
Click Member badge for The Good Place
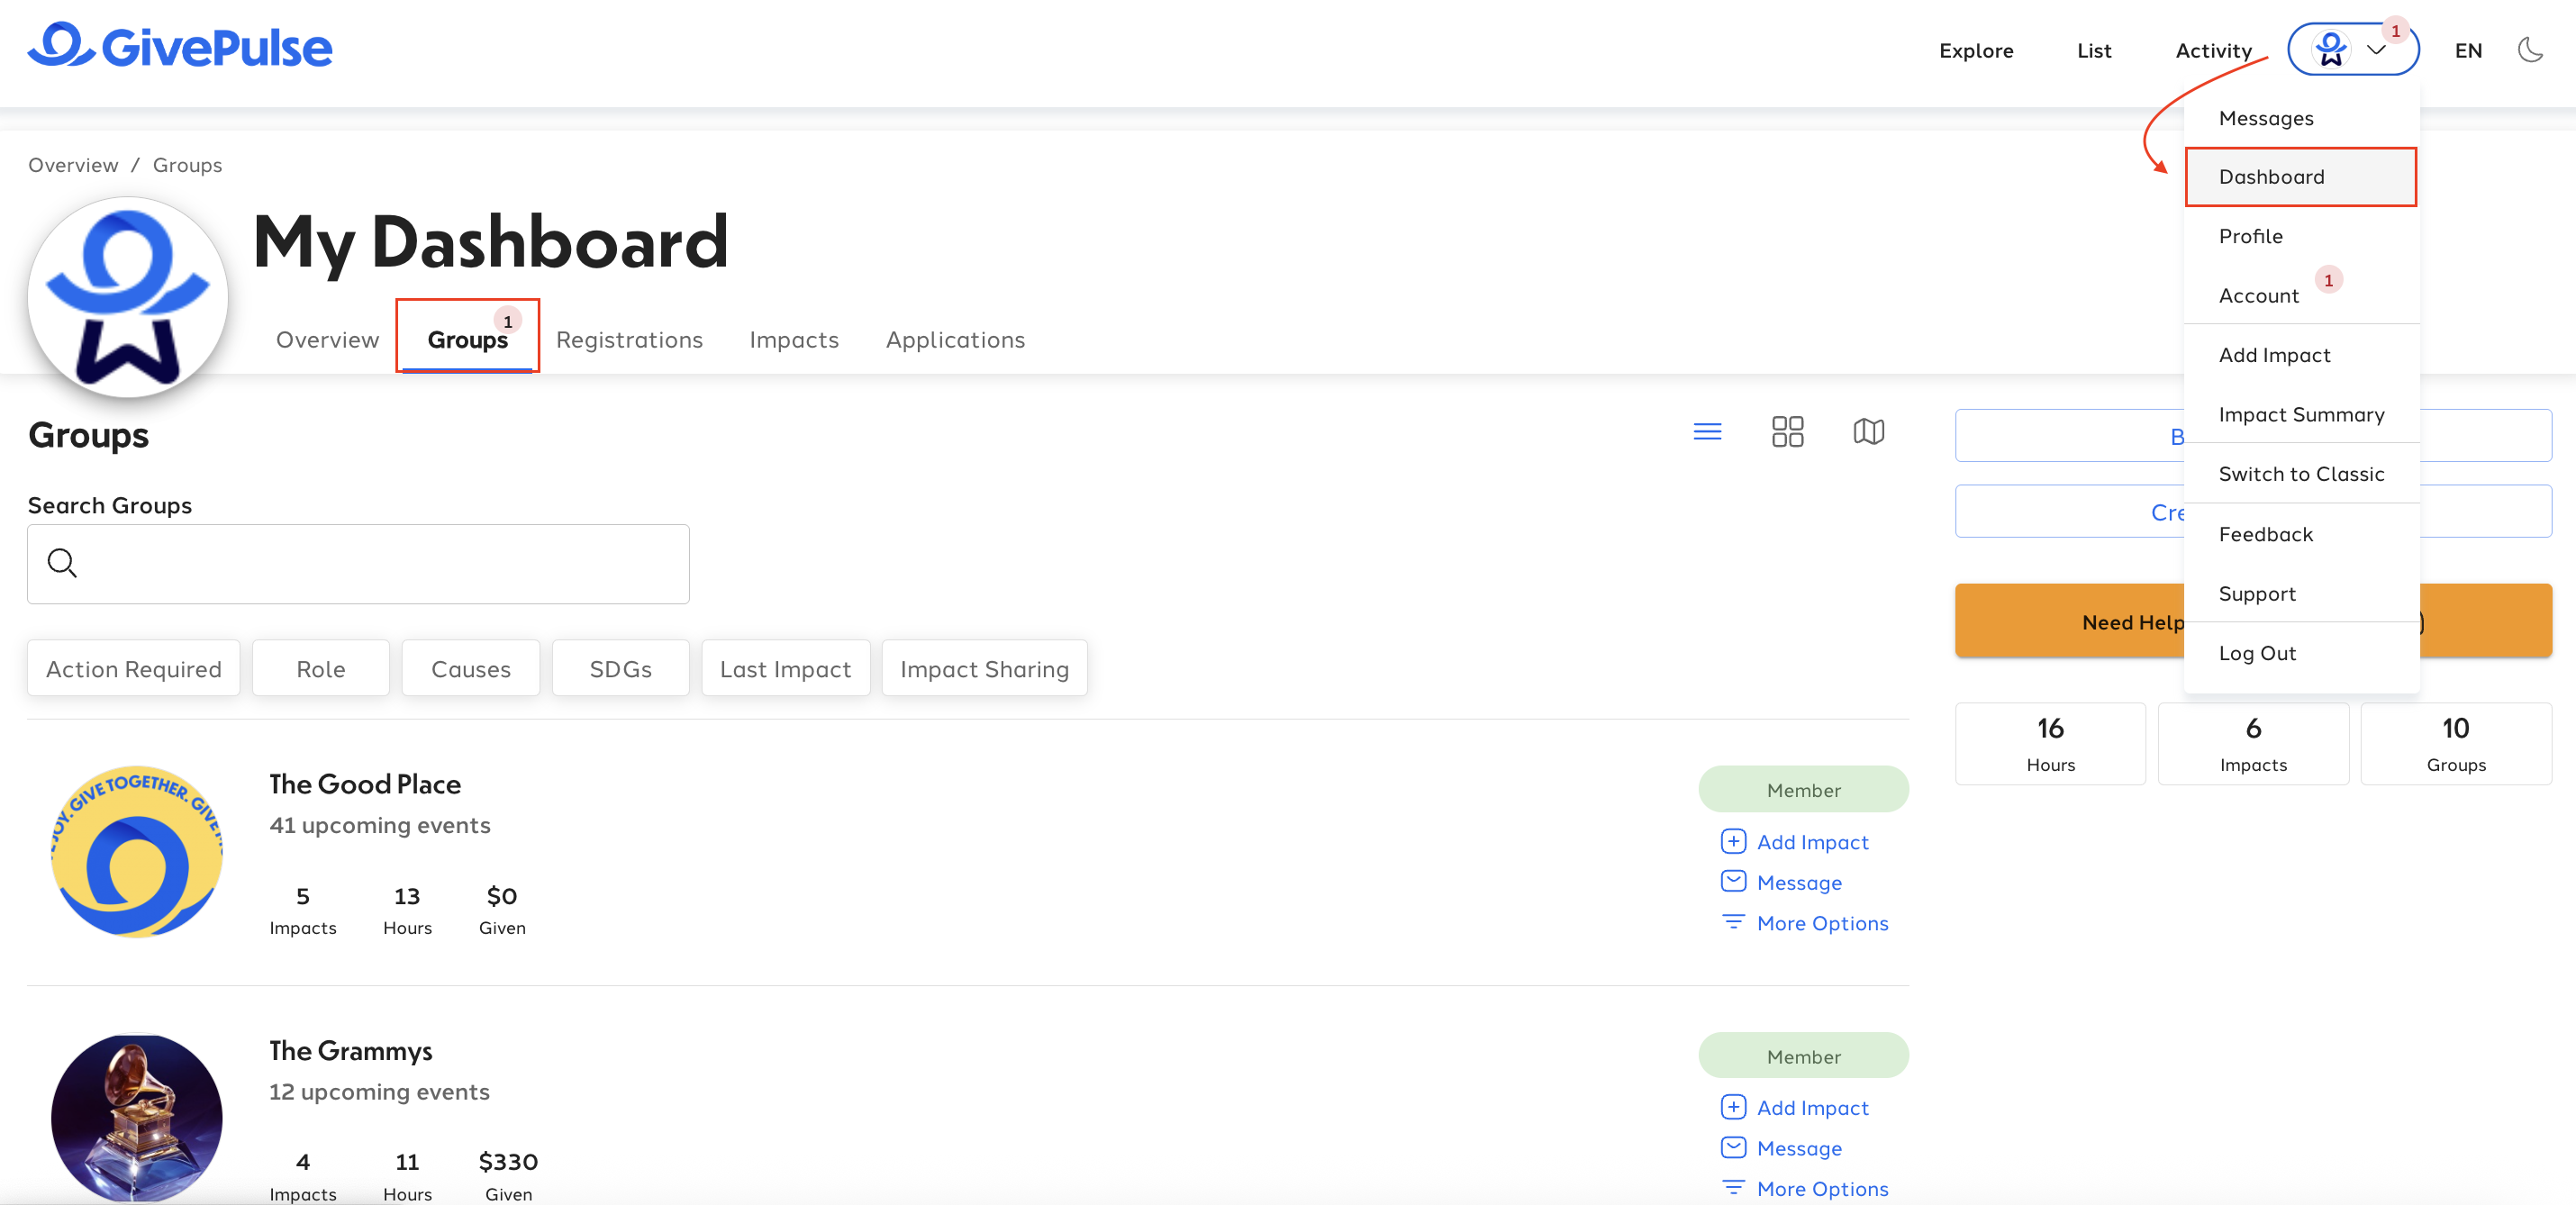coord(1803,790)
